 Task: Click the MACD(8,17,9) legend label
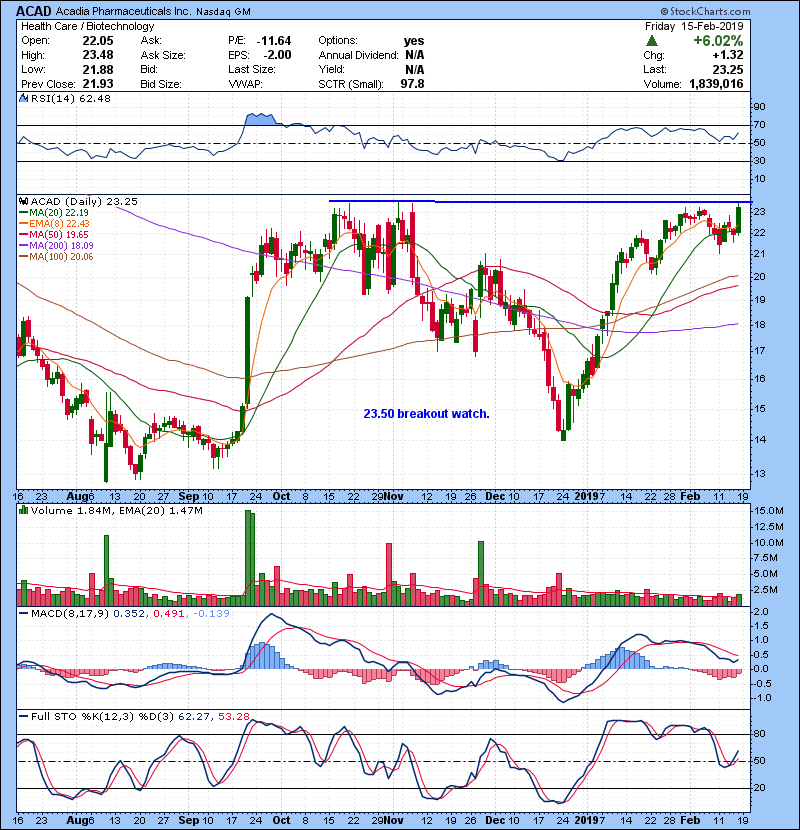pos(70,613)
